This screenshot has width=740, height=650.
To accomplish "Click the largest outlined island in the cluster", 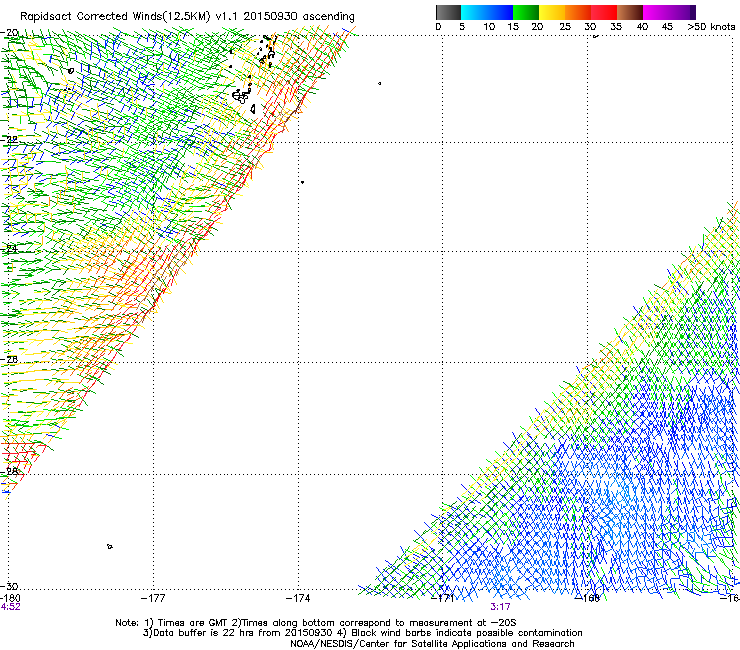I will pyautogui.click(x=240, y=97).
